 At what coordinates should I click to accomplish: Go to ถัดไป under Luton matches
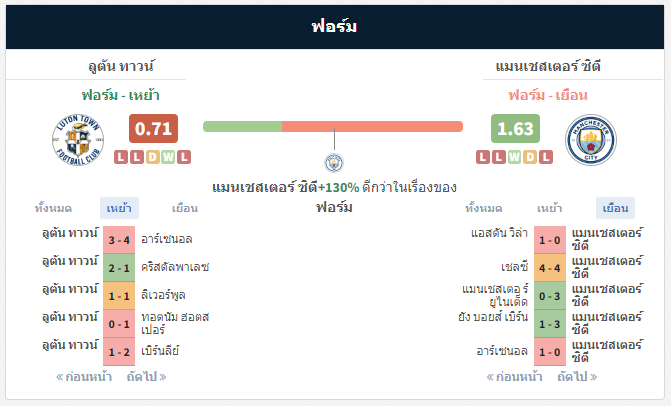tap(146, 376)
